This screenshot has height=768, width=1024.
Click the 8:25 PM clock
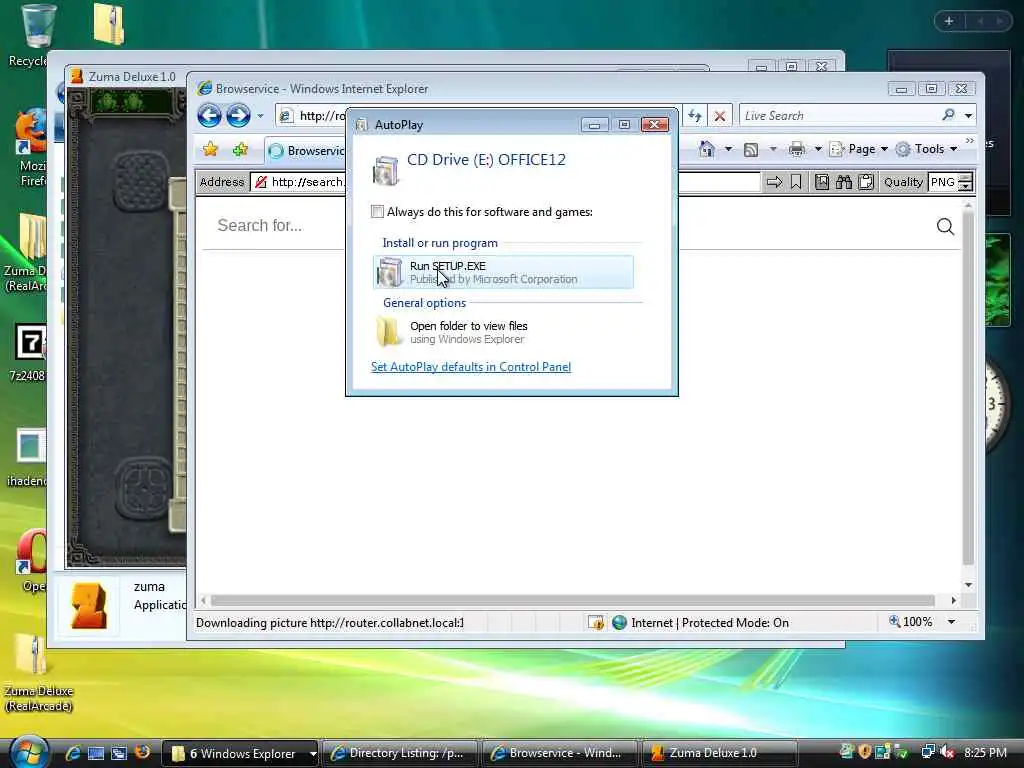click(985, 752)
